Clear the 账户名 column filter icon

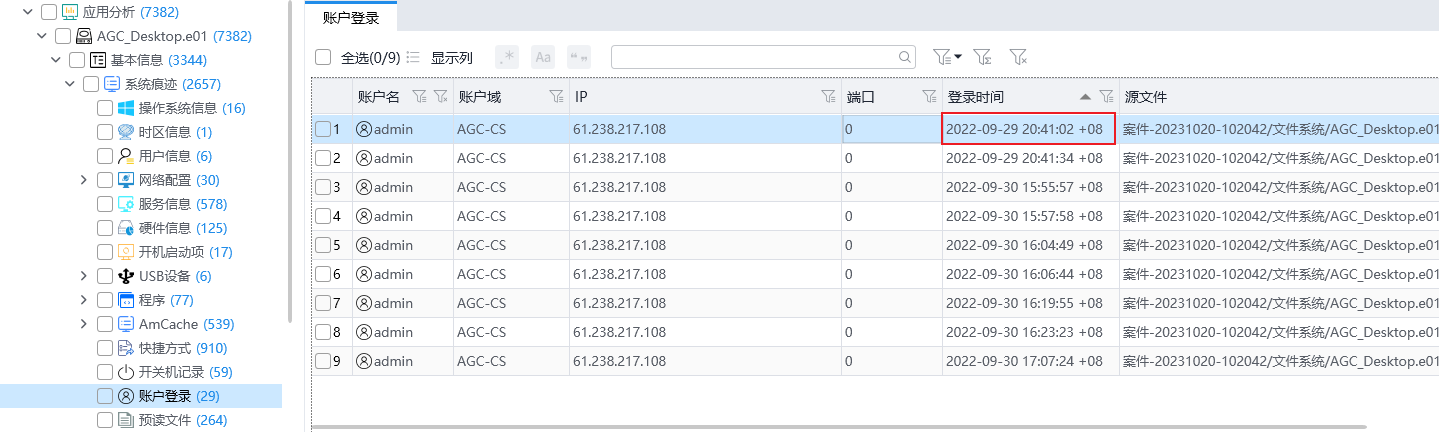point(440,97)
